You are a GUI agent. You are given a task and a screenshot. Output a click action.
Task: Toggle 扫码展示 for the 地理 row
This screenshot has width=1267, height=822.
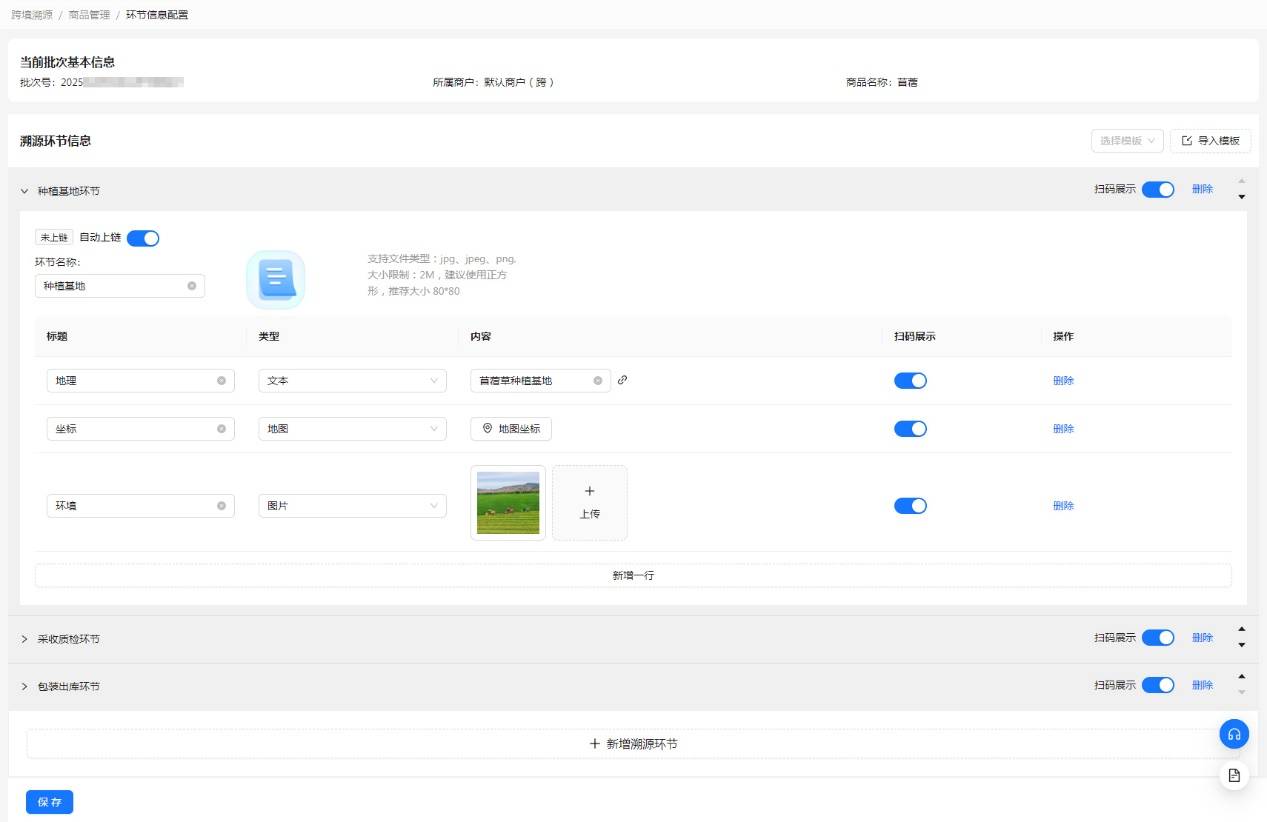[x=910, y=381]
